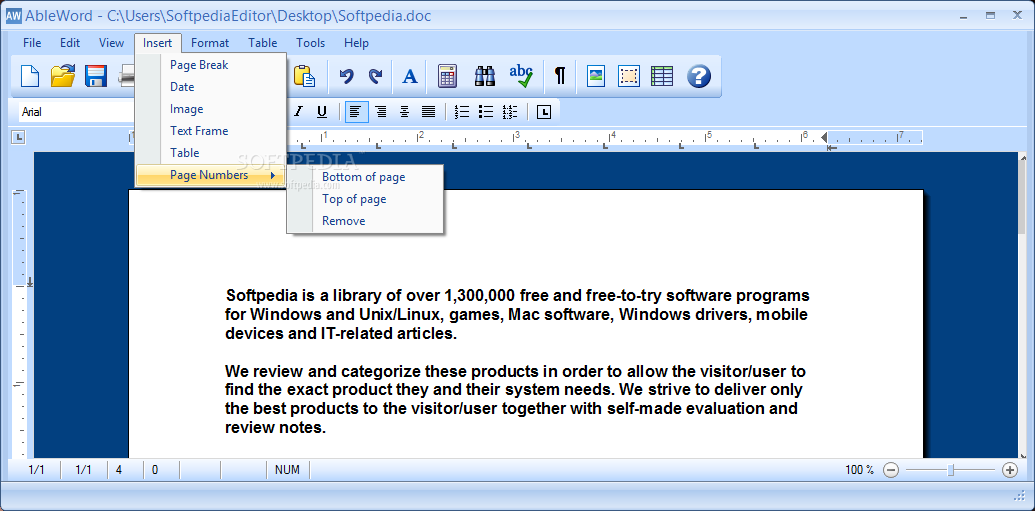Click the tab stop icon in format bar
The image size is (1035, 511).
tap(544, 112)
